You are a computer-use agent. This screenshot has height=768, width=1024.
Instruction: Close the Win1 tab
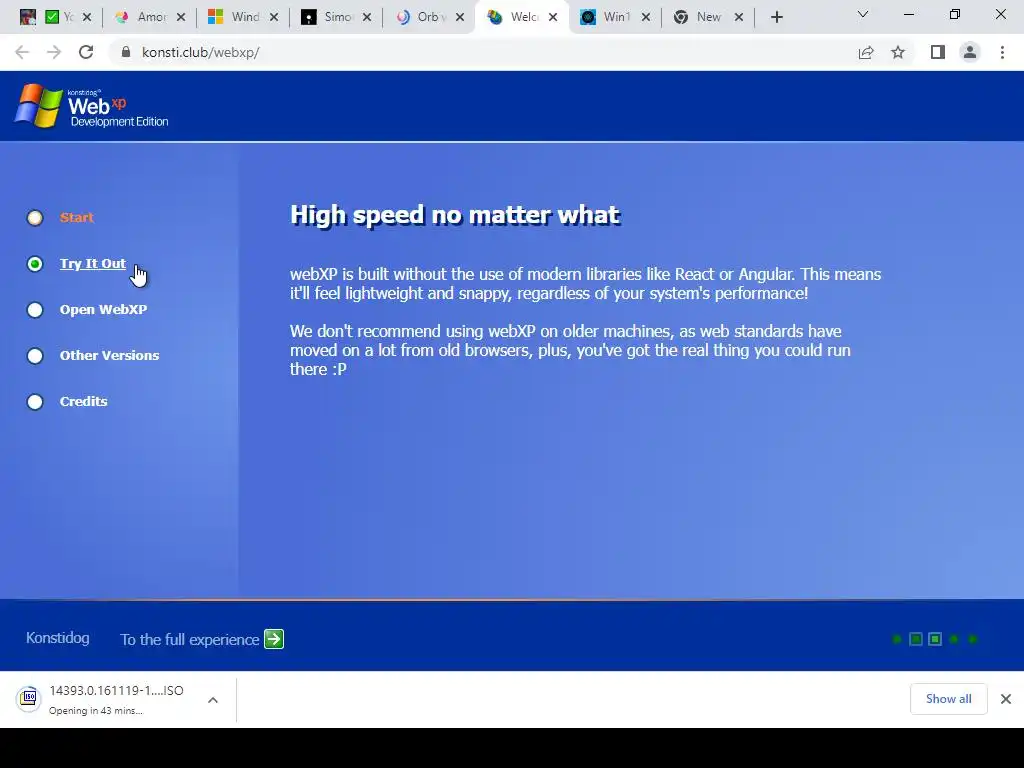pos(646,17)
